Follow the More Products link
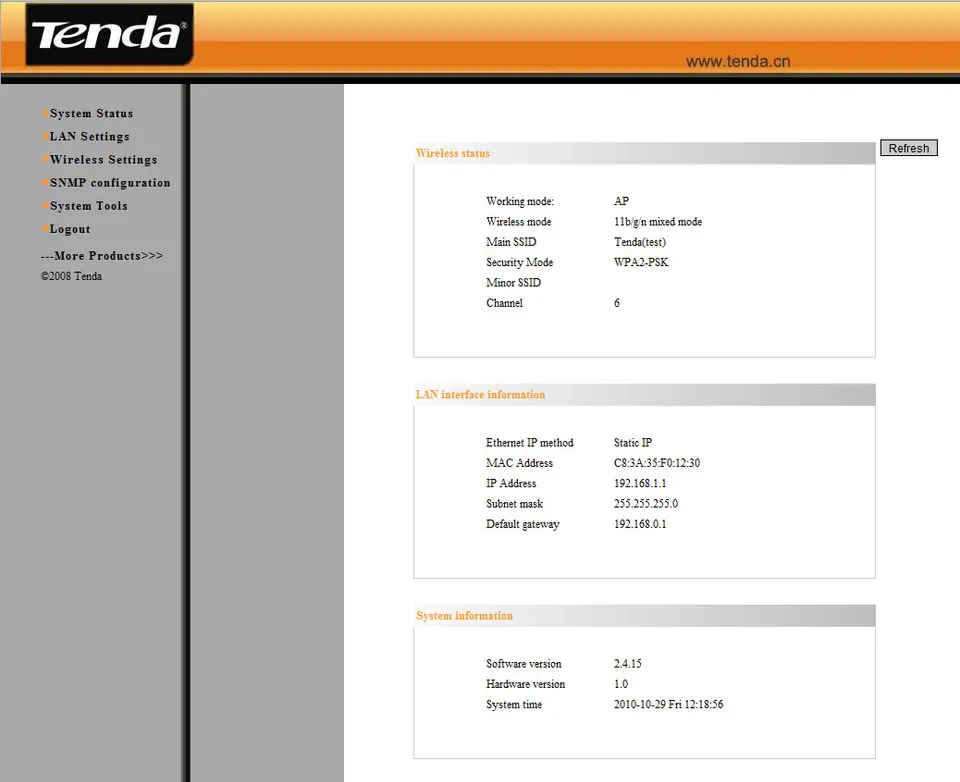The width and height of the screenshot is (960, 782). [101, 256]
